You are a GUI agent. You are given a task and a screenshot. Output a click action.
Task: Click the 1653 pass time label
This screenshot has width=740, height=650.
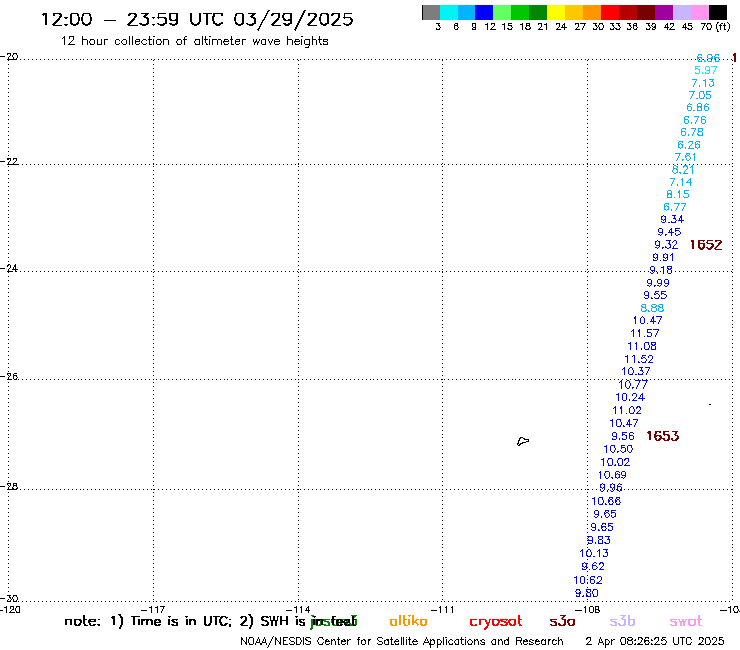[663, 436]
